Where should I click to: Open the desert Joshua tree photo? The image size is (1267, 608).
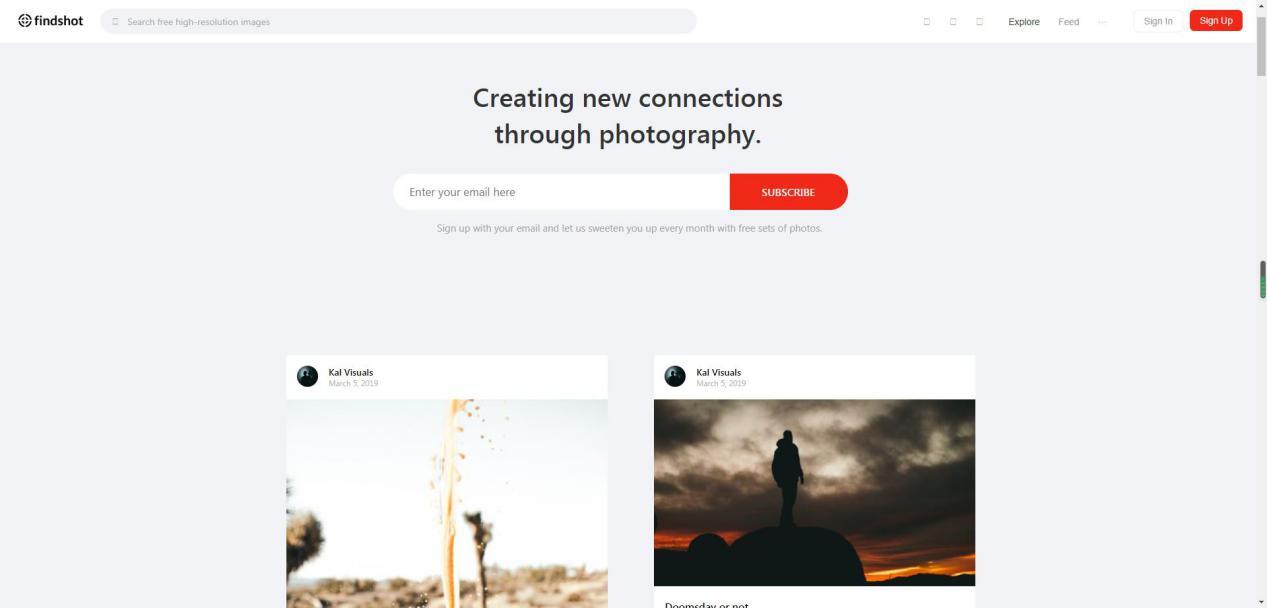click(447, 503)
